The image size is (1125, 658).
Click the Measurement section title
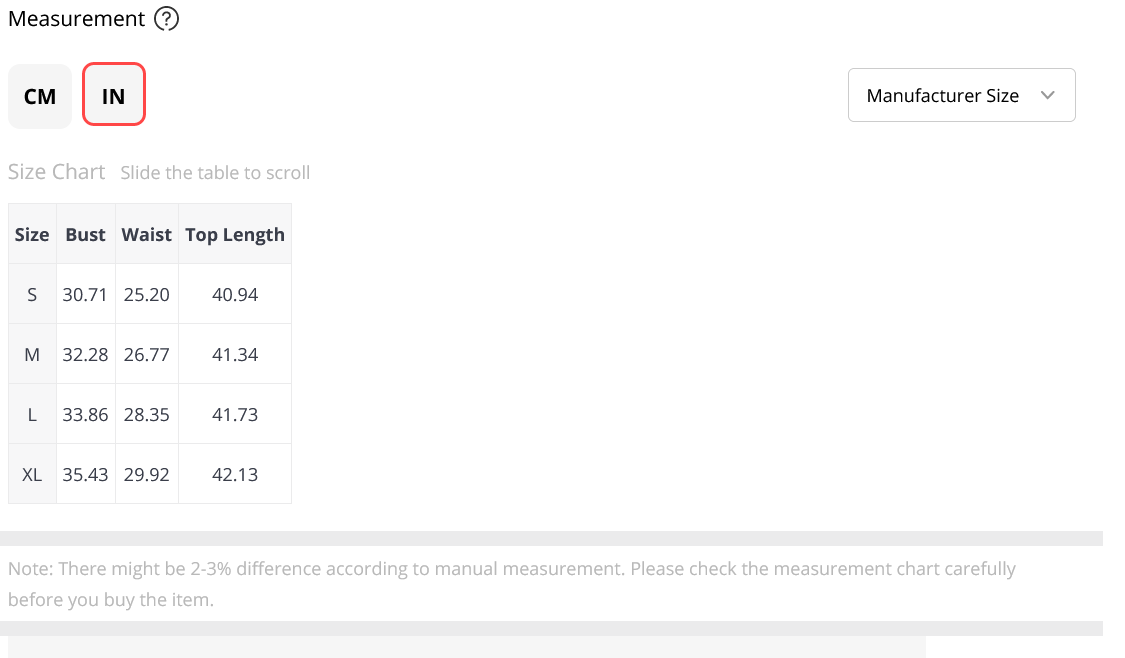tap(77, 19)
